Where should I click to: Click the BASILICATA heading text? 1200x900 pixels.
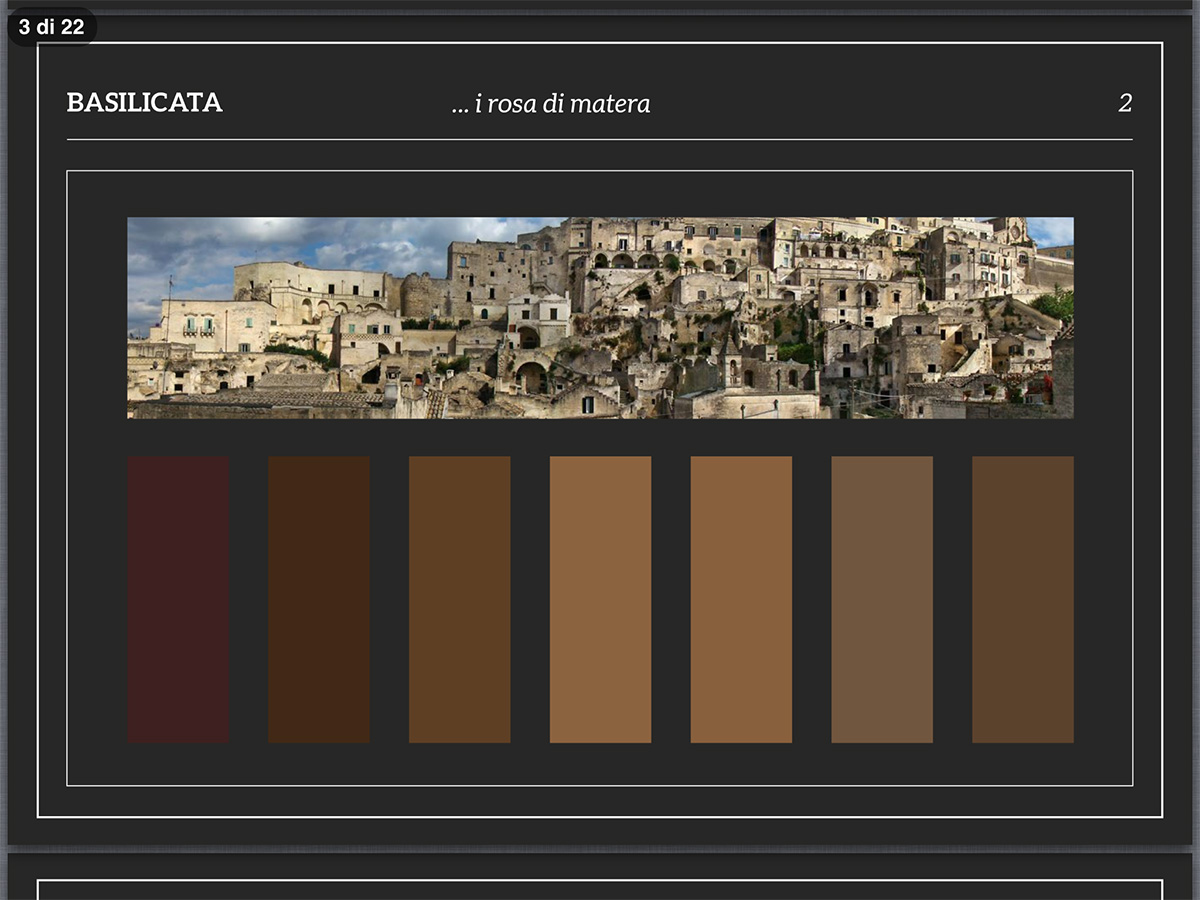pyautogui.click(x=144, y=103)
